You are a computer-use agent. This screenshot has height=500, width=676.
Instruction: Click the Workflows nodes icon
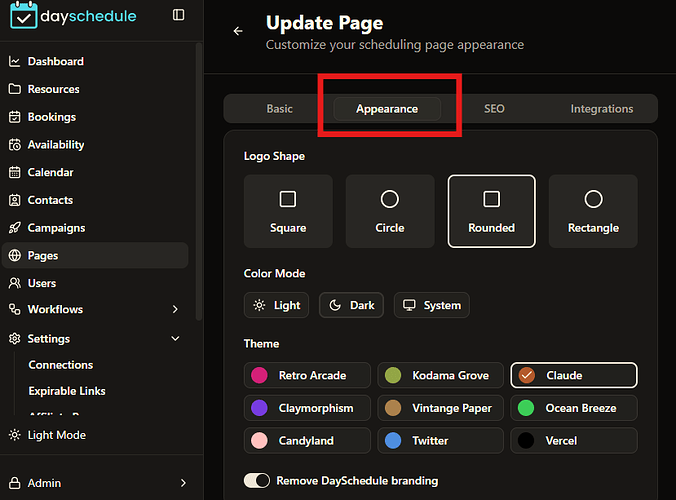[x=15, y=309]
